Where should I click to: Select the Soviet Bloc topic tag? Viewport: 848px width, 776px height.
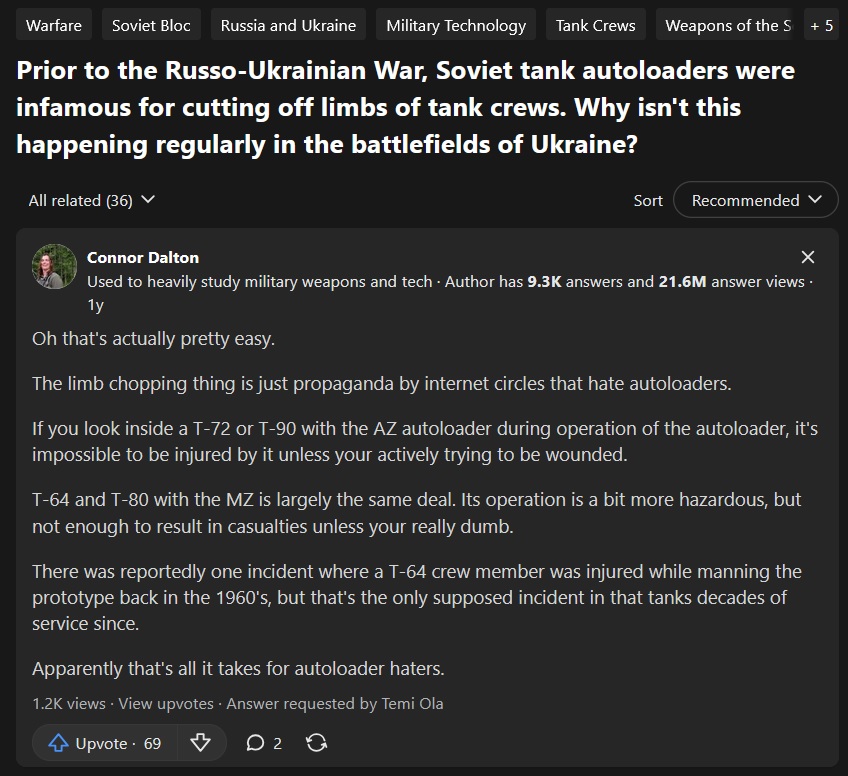151,25
